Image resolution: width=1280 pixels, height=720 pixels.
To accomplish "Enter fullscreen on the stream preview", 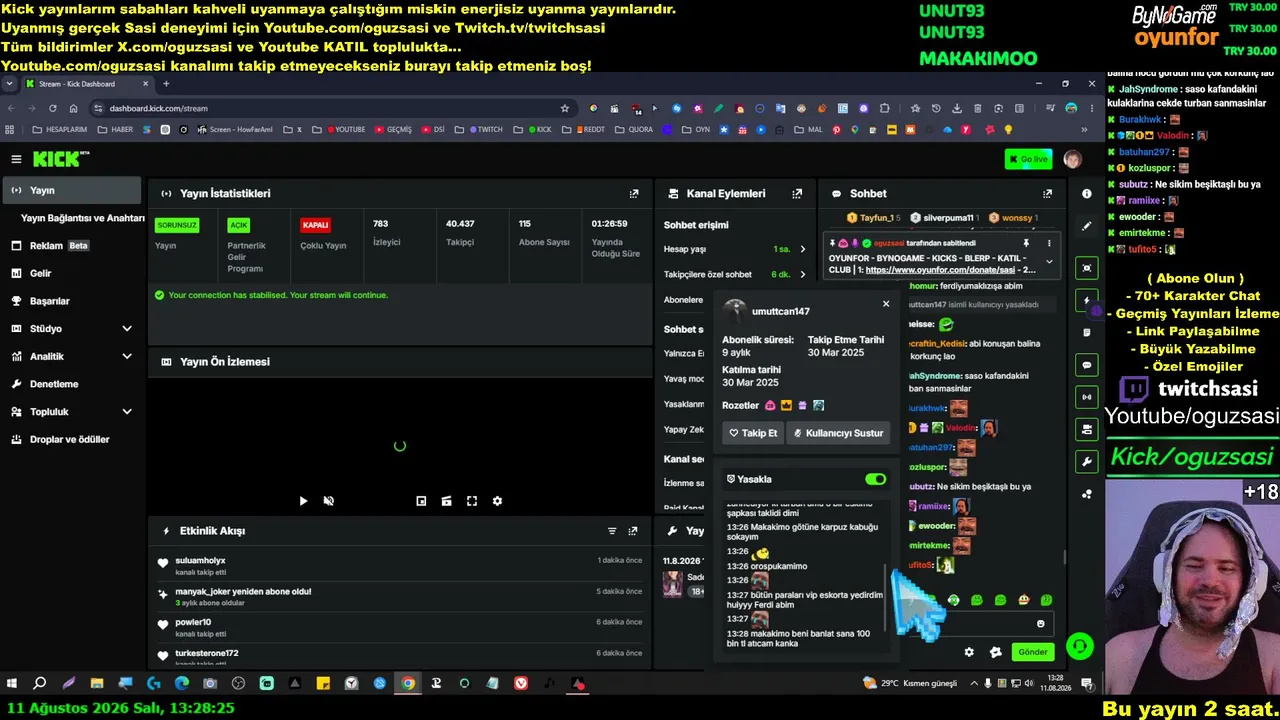I will point(472,501).
